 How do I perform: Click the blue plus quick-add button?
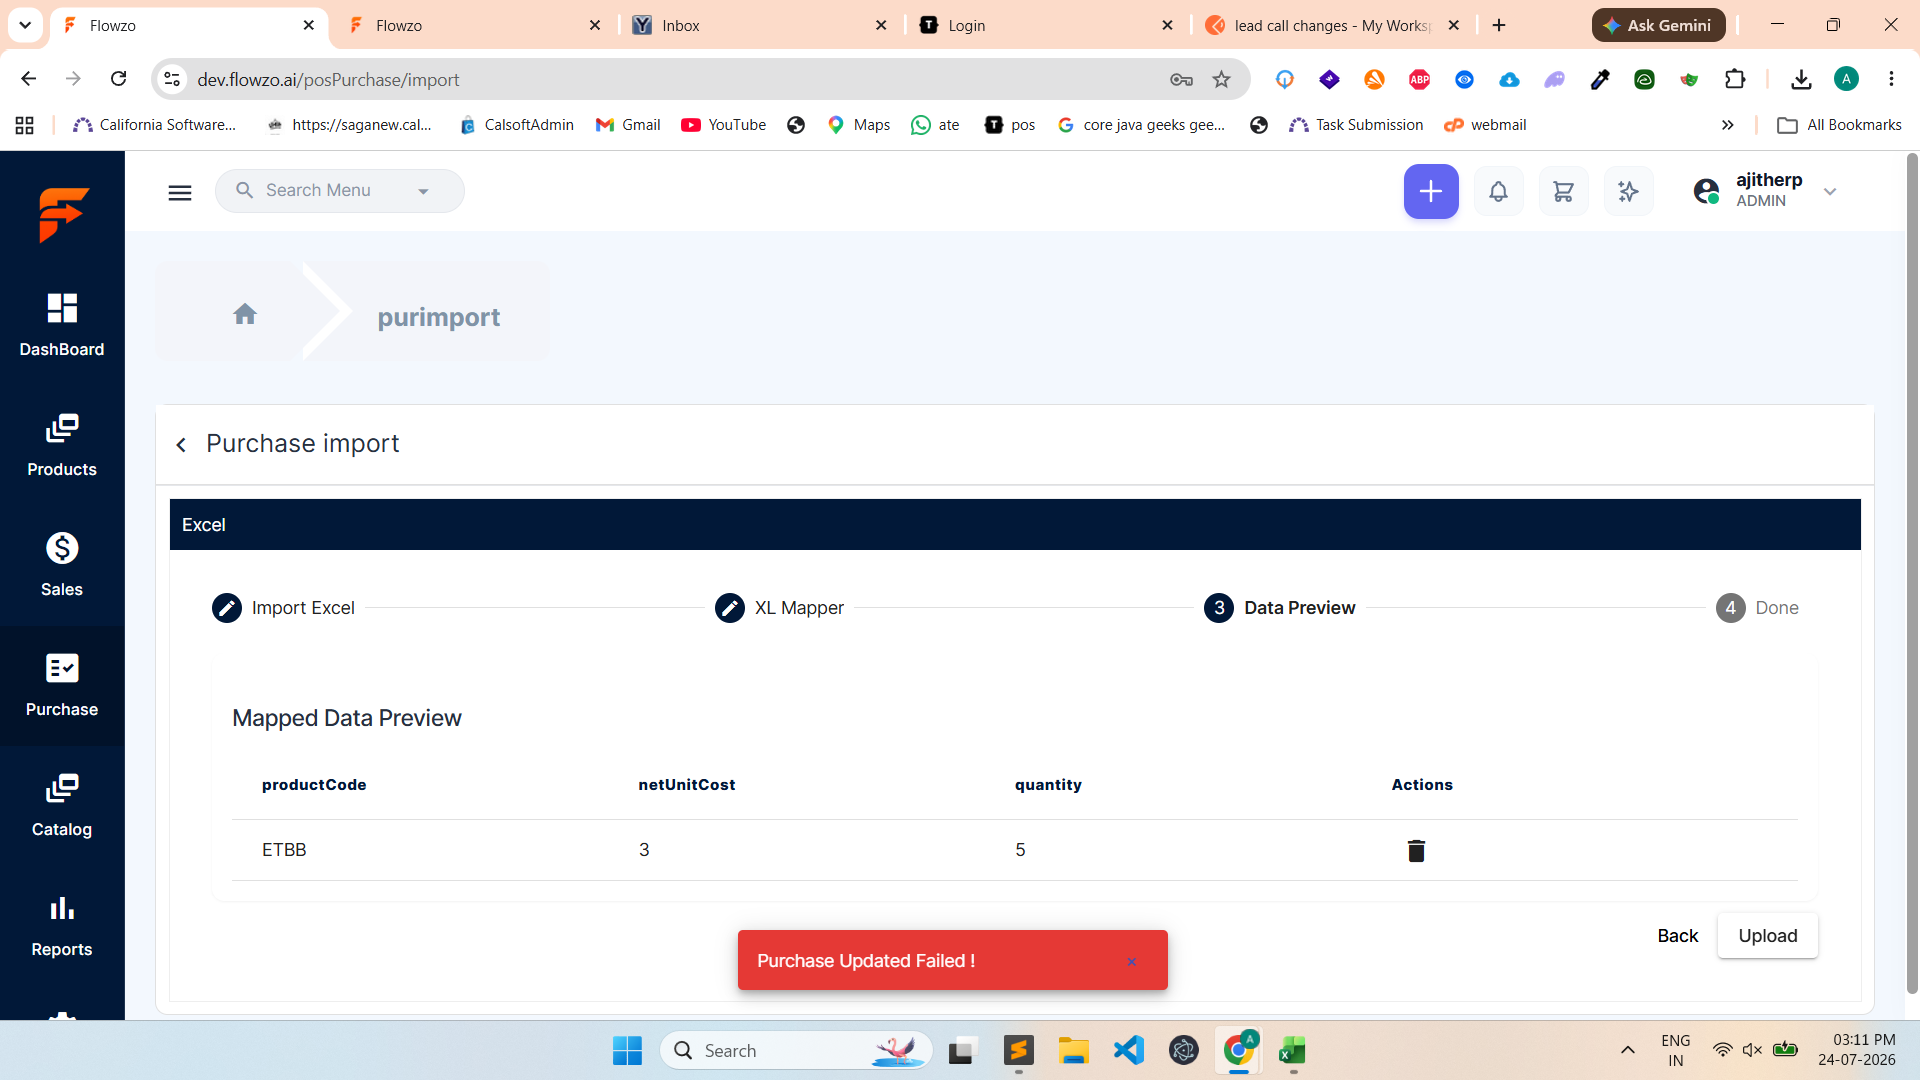click(x=1431, y=191)
